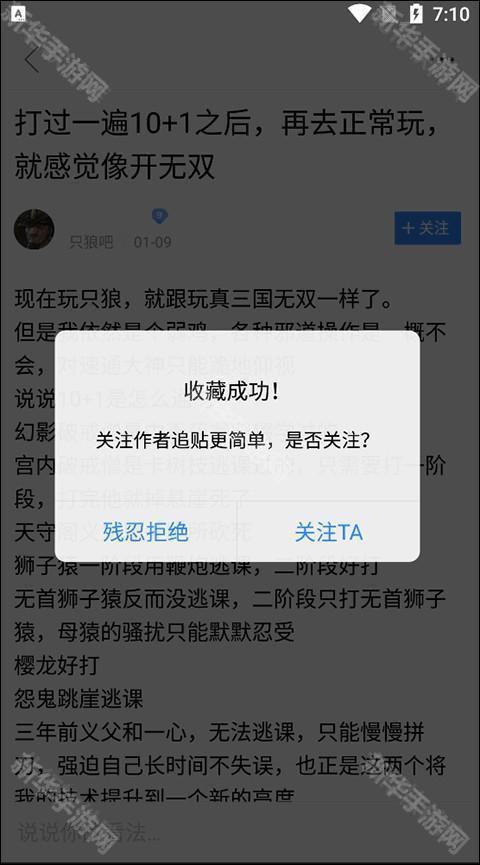Screen dimensions: 480x865
Task: Choose '关注TA' to follow the author
Action: coord(329,532)
